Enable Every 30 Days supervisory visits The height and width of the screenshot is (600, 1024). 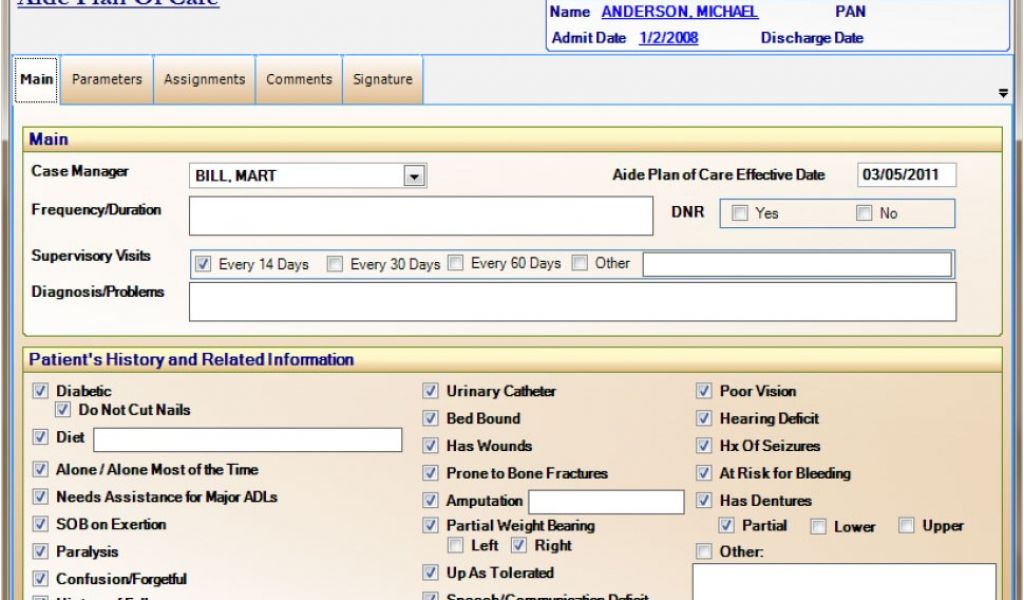336,265
